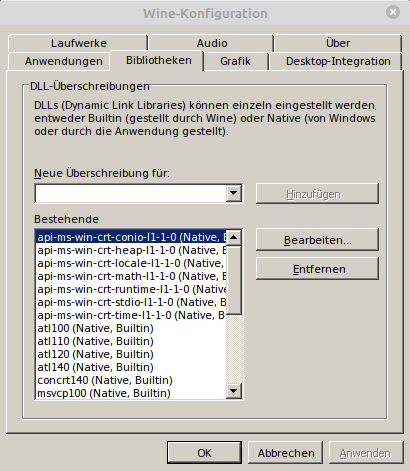Close the Wine-Konfiguration window
The width and height of the screenshot is (410, 471).
(393, 12)
